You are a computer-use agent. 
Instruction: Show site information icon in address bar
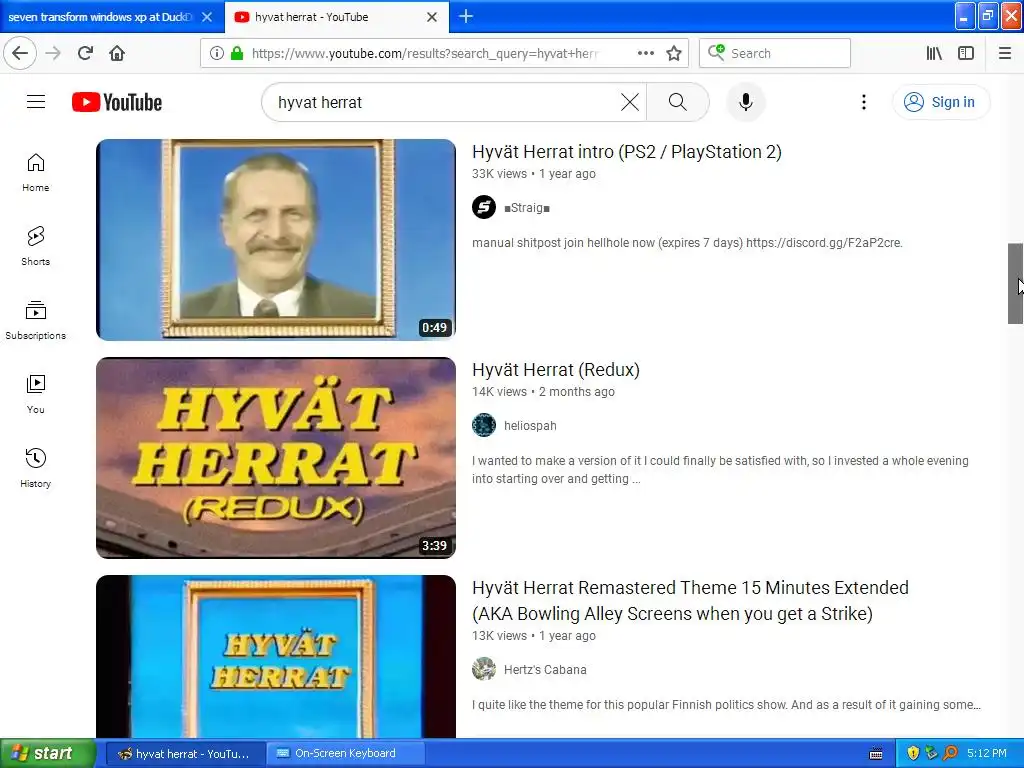[216, 53]
